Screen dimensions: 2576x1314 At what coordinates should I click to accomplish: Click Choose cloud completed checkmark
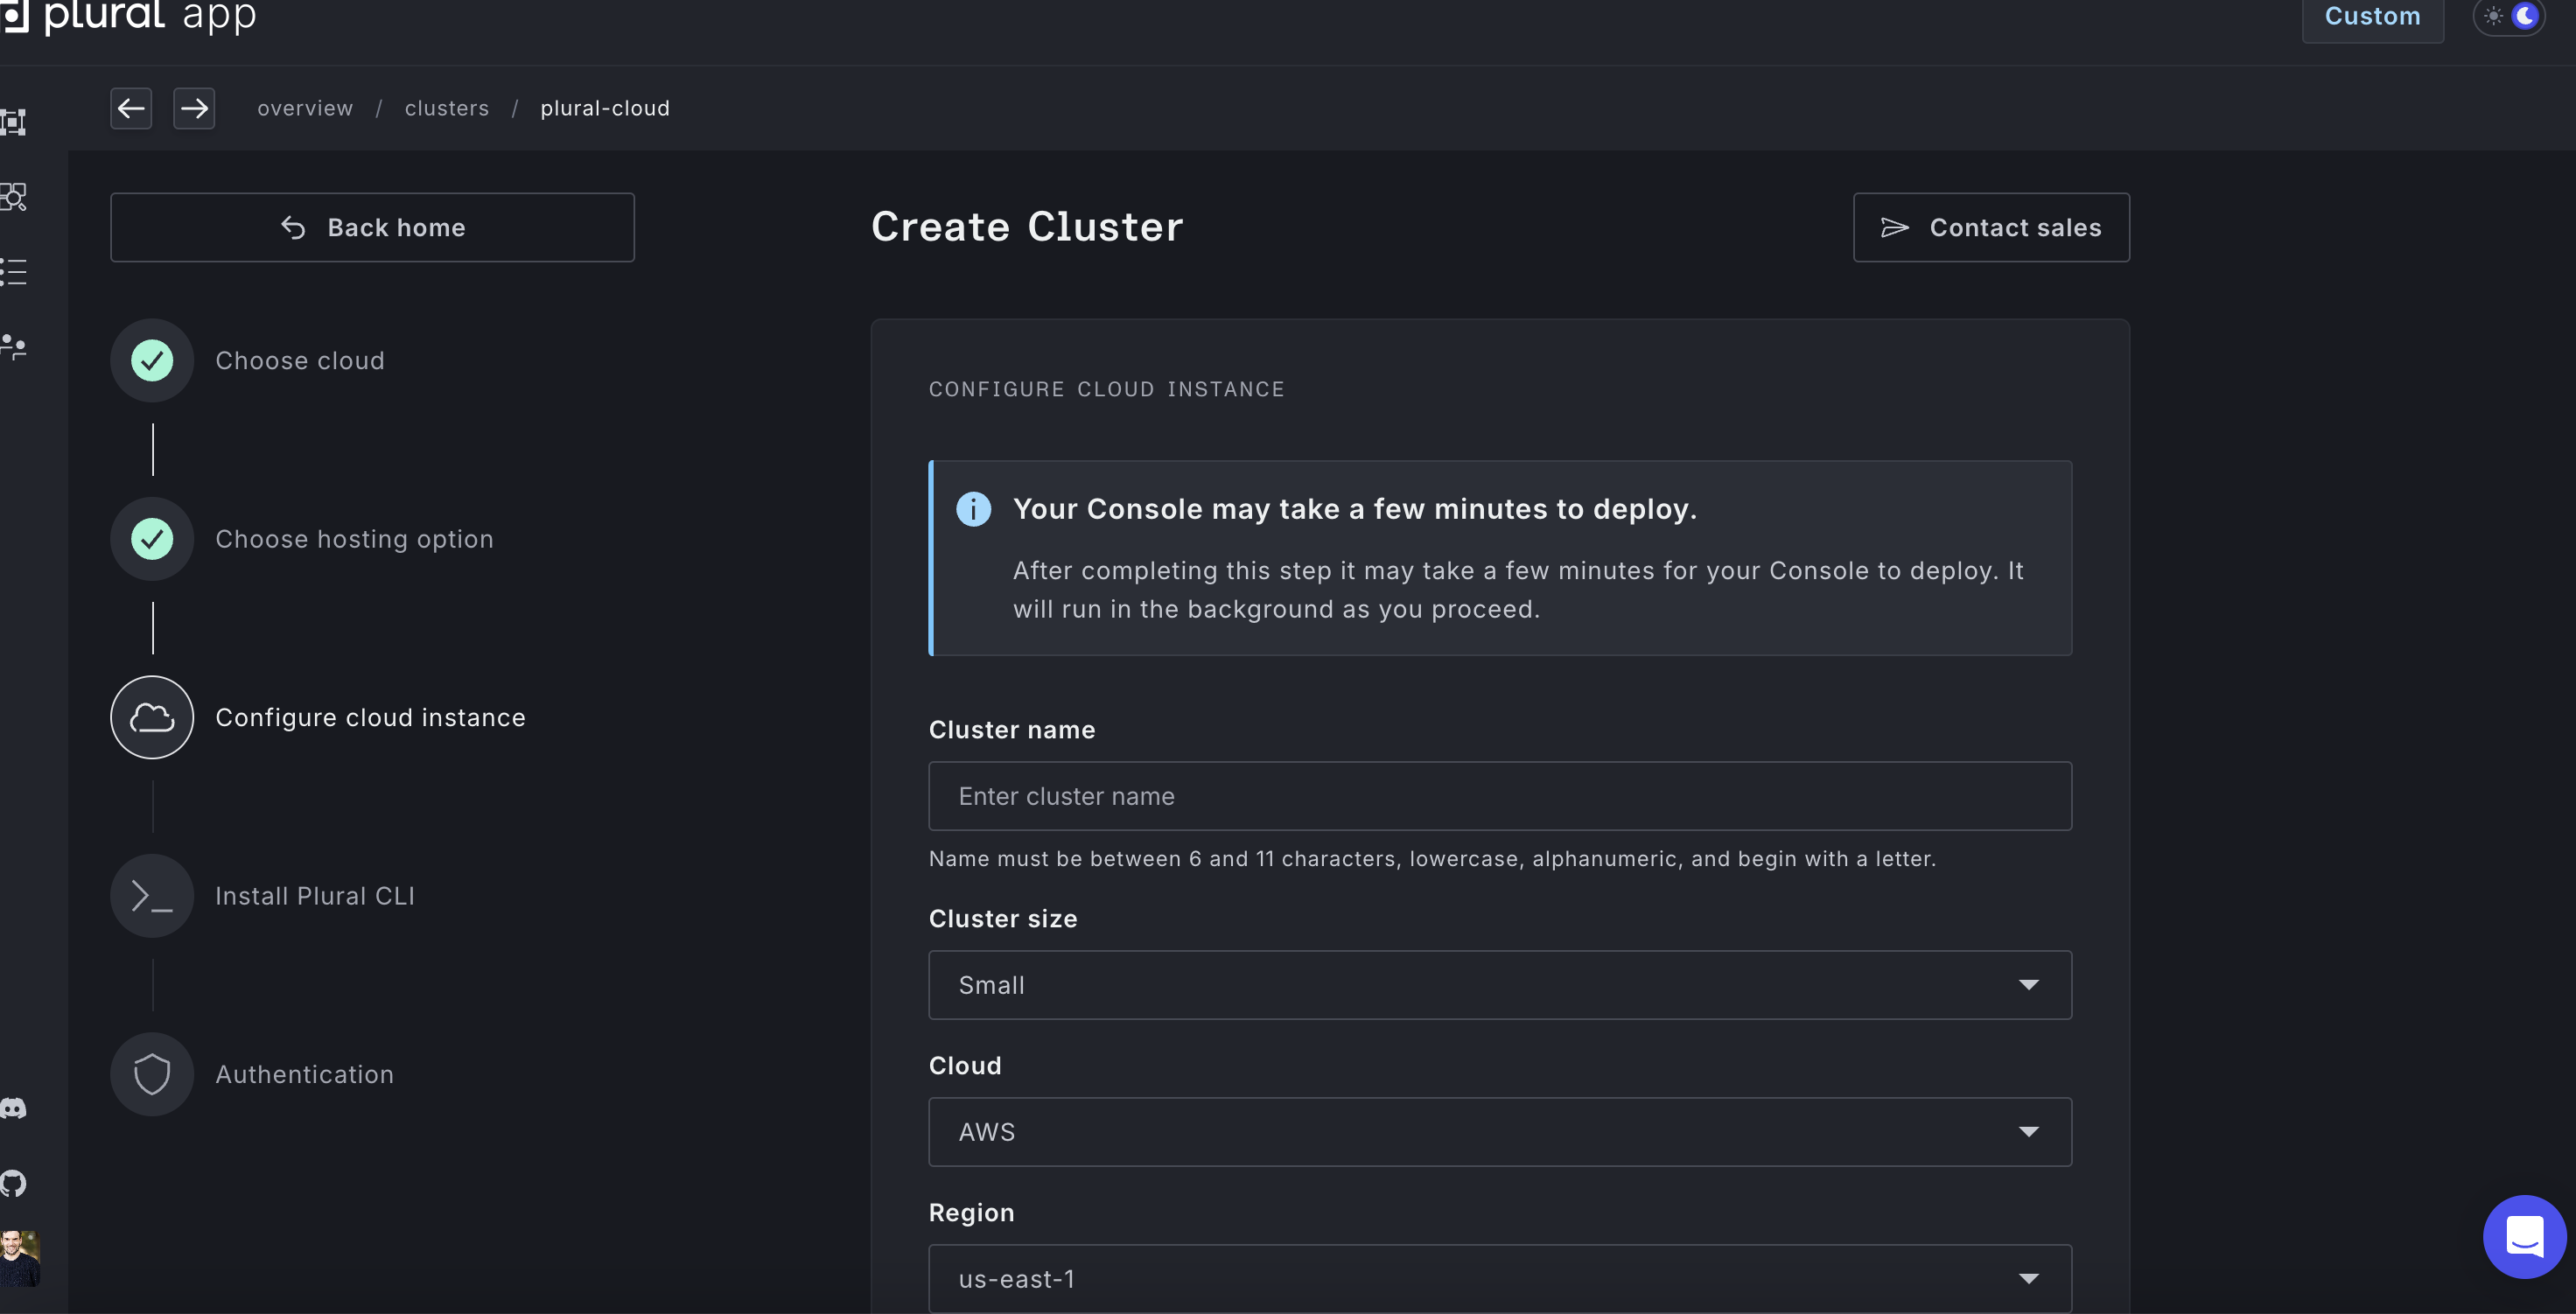coord(152,361)
